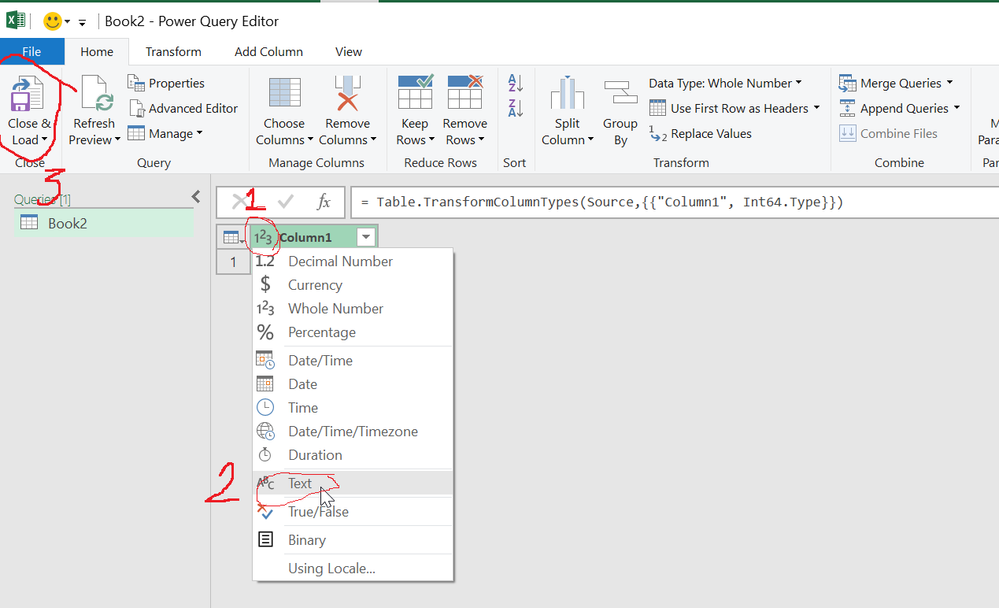Click the fx formula icon
The width and height of the screenshot is (999, 608).
(324, 202)
